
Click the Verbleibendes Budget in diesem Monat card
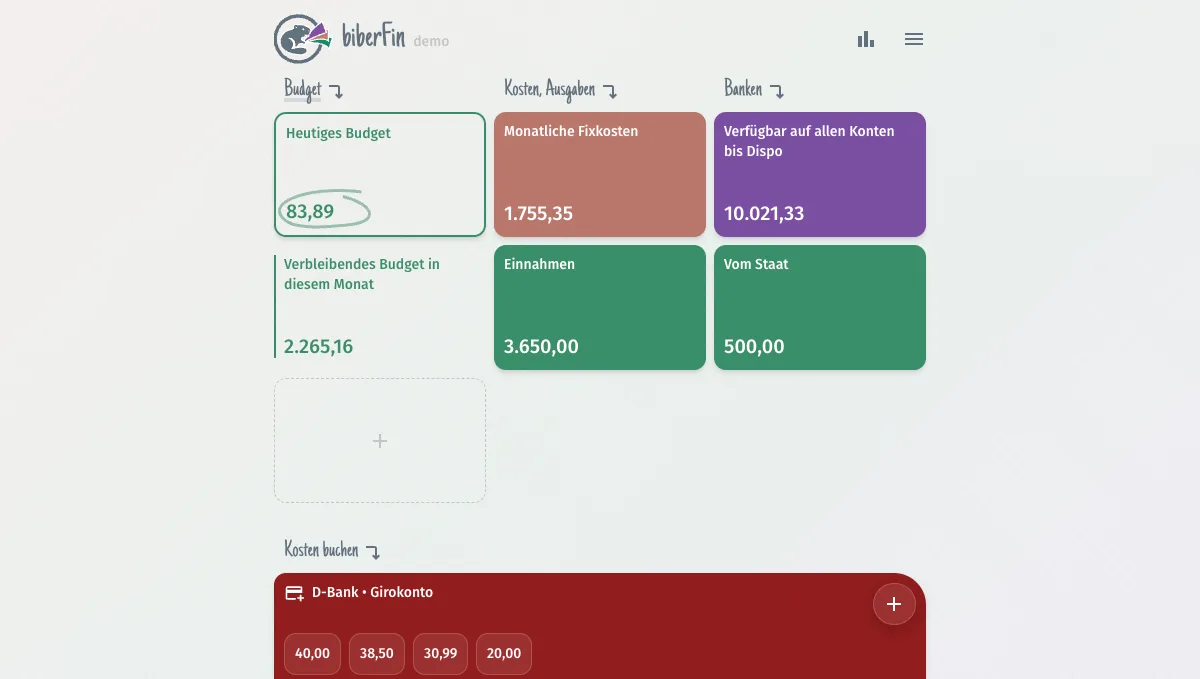point(380,307)
